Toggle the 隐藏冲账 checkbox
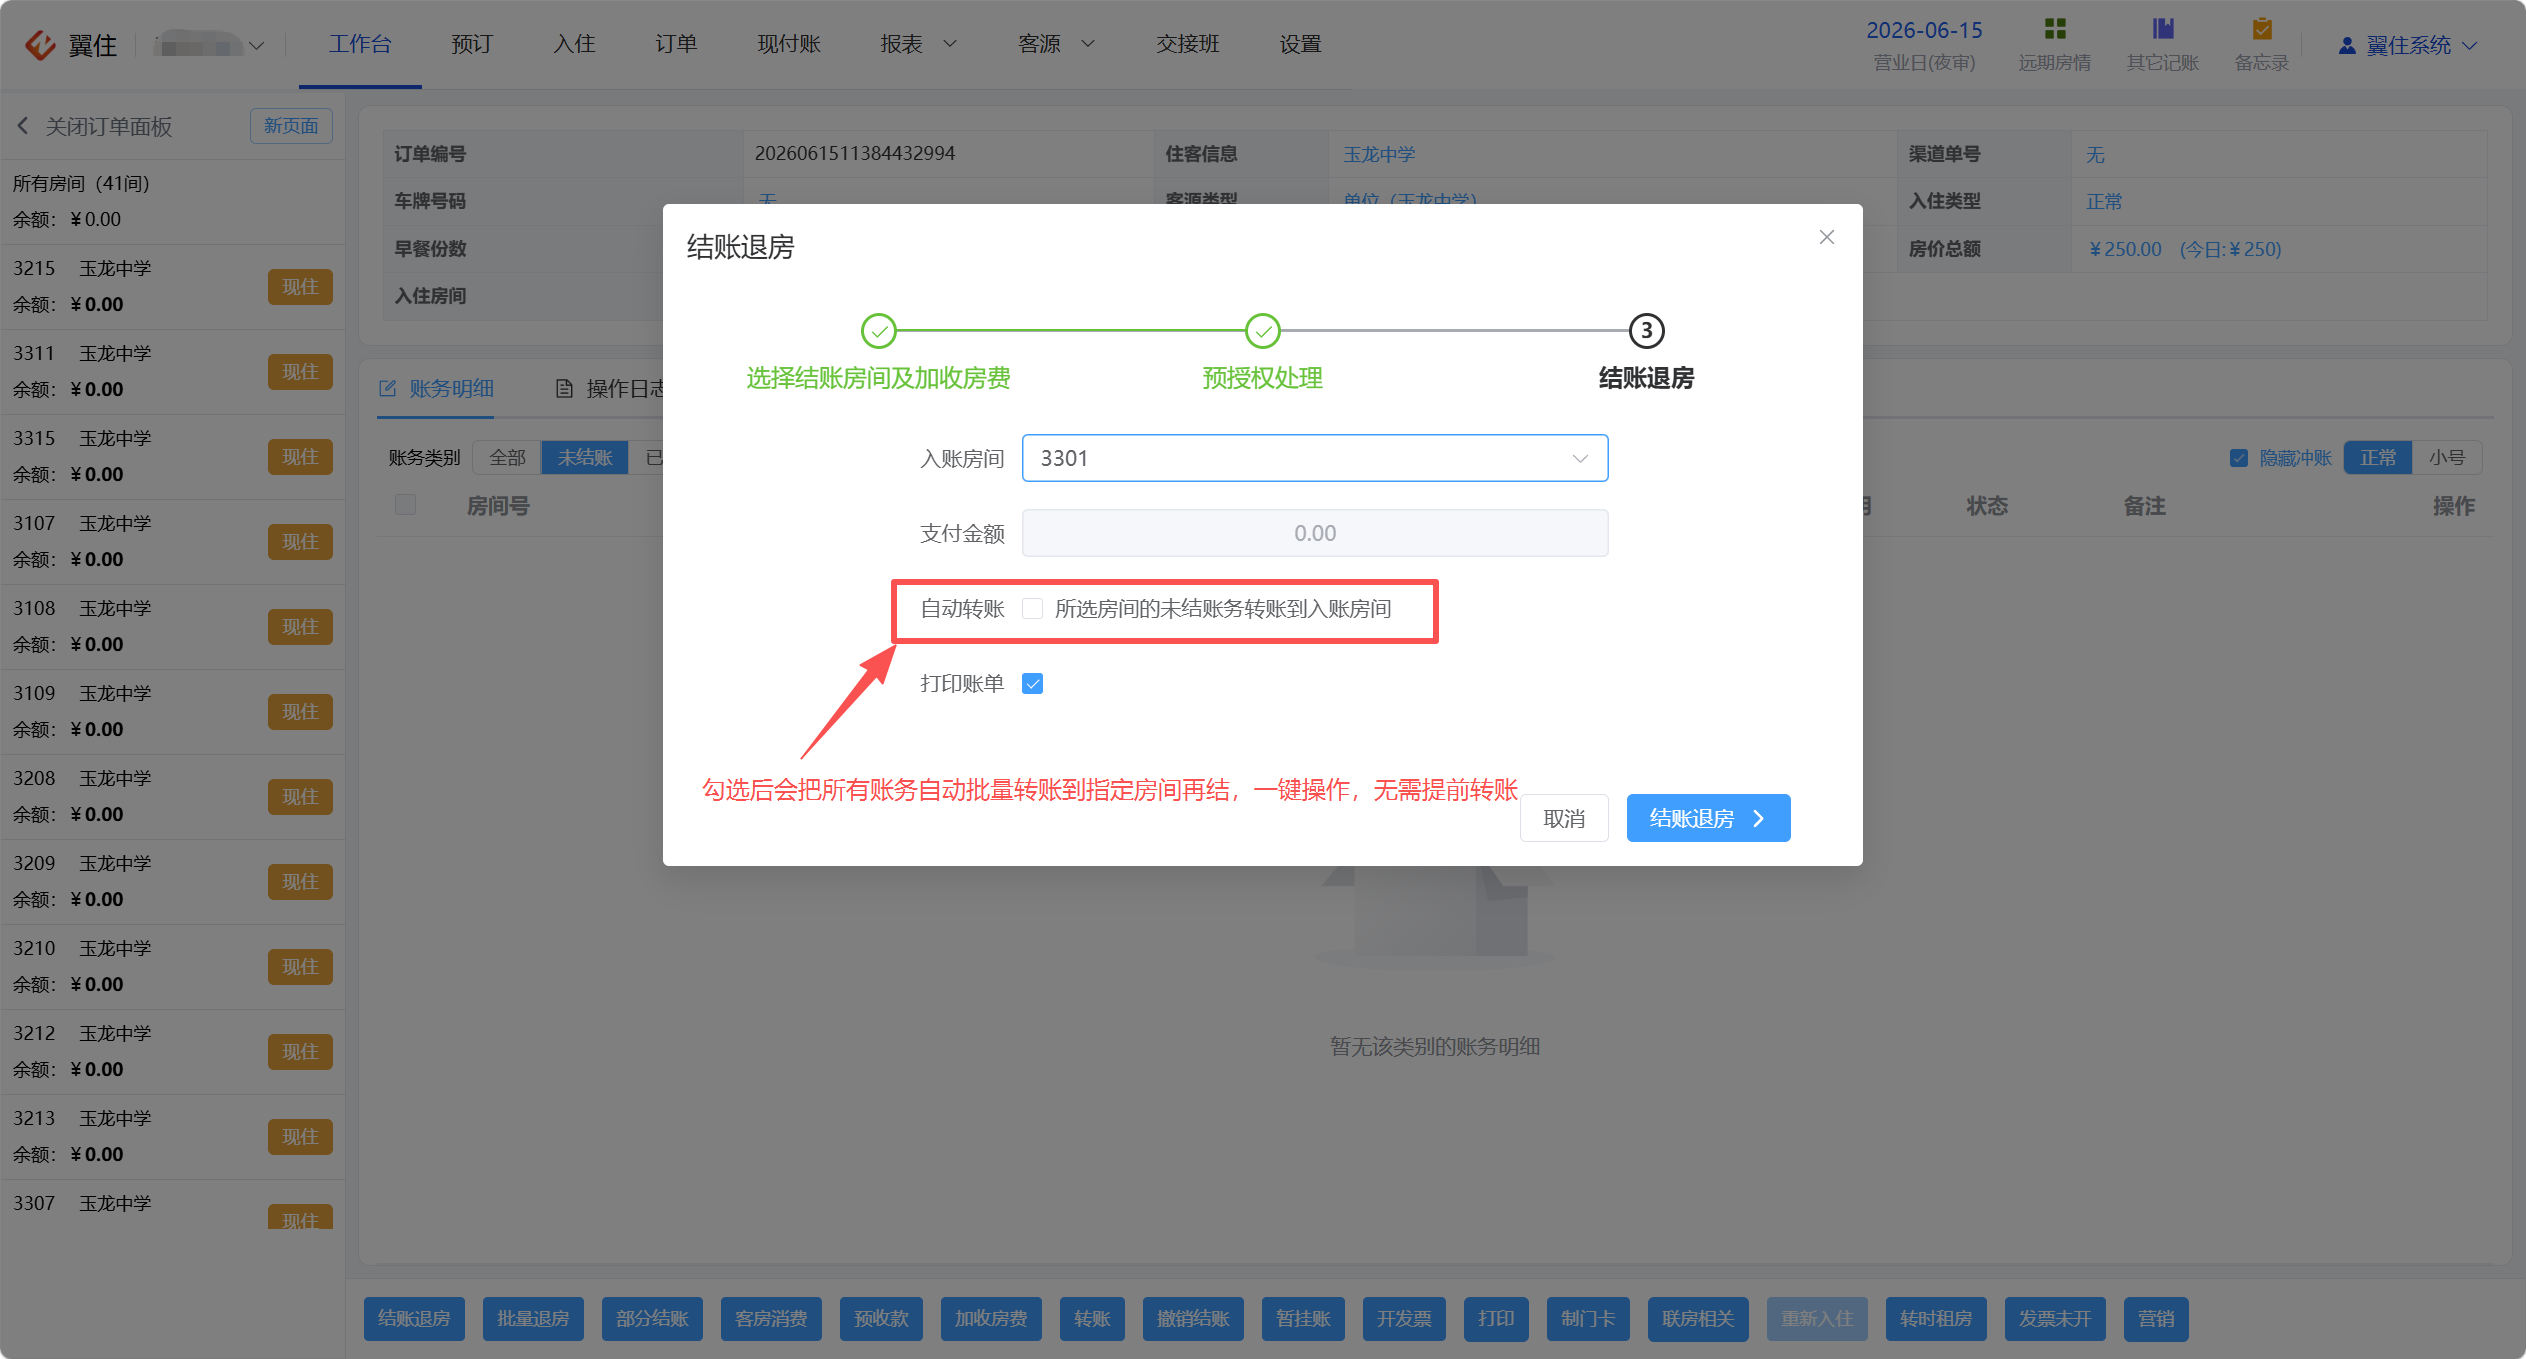 coord(2238,458)
